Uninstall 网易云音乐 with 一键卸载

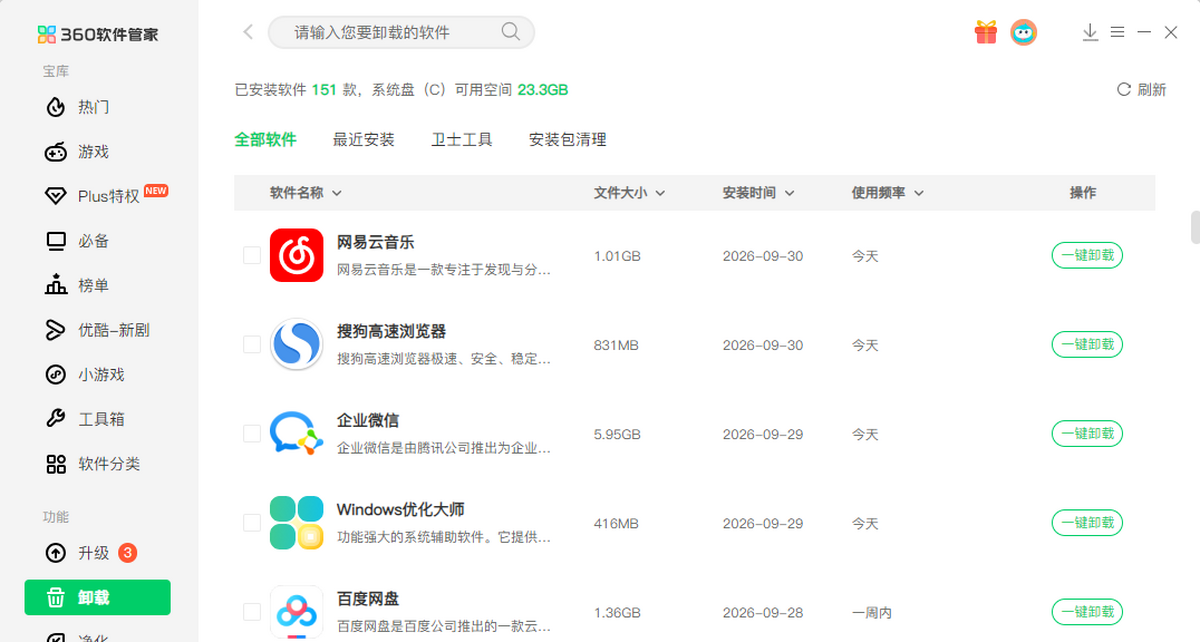coord(1087,256)
